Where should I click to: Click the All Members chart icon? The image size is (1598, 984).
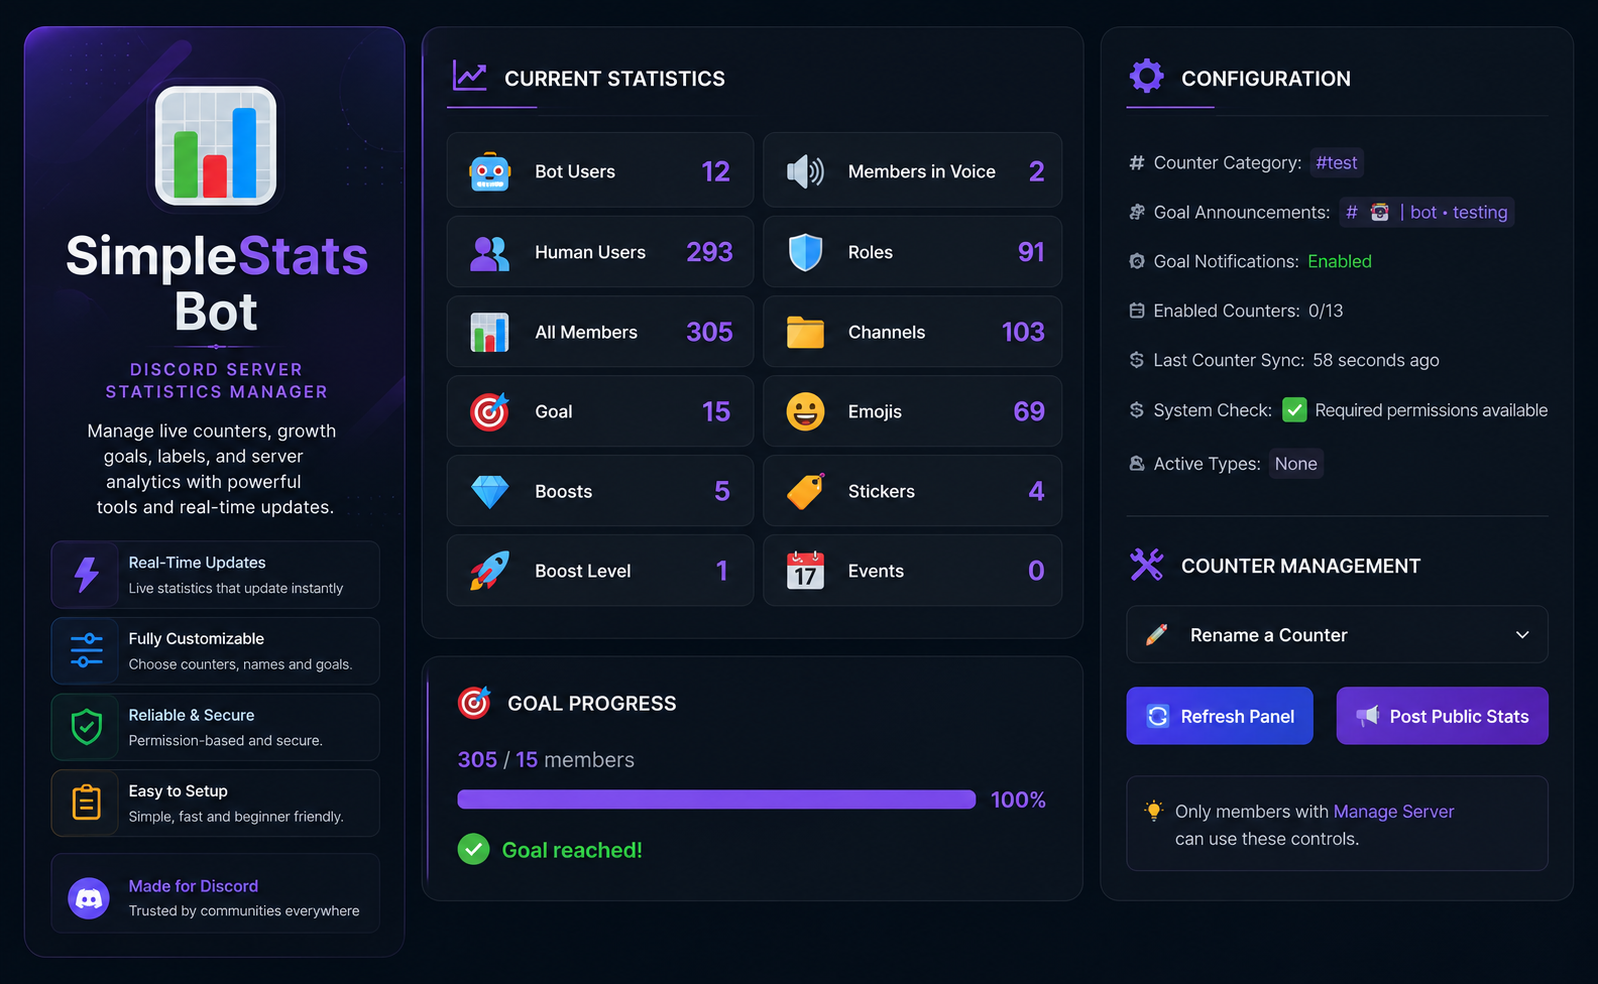[490, 332]
